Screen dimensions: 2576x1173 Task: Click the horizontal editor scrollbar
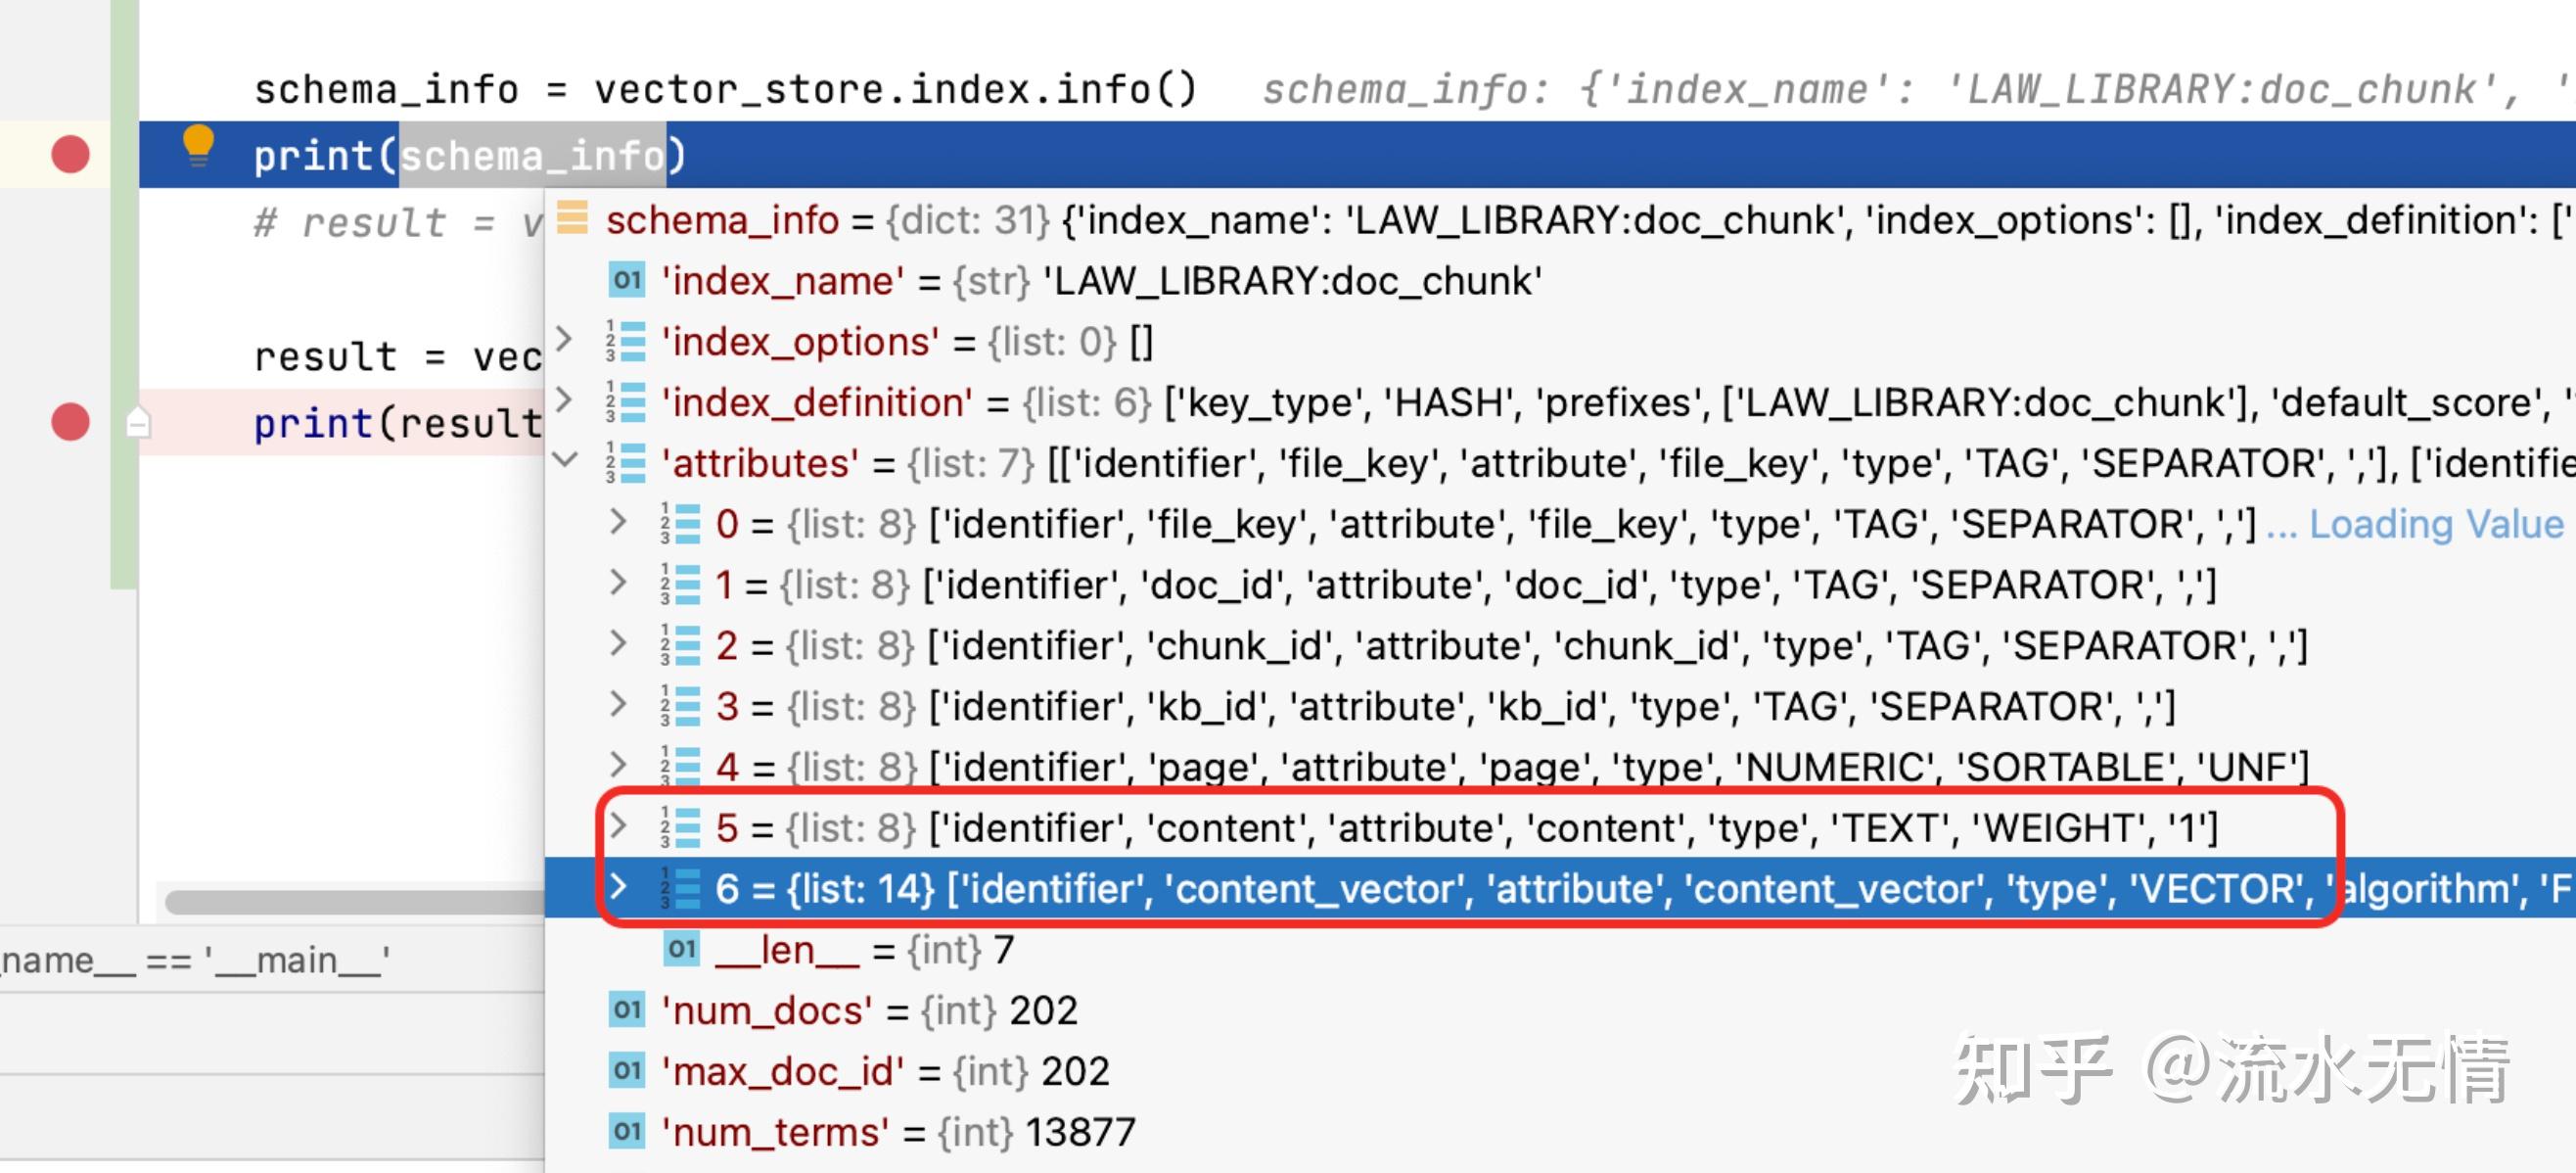click(x=354, y=902)
